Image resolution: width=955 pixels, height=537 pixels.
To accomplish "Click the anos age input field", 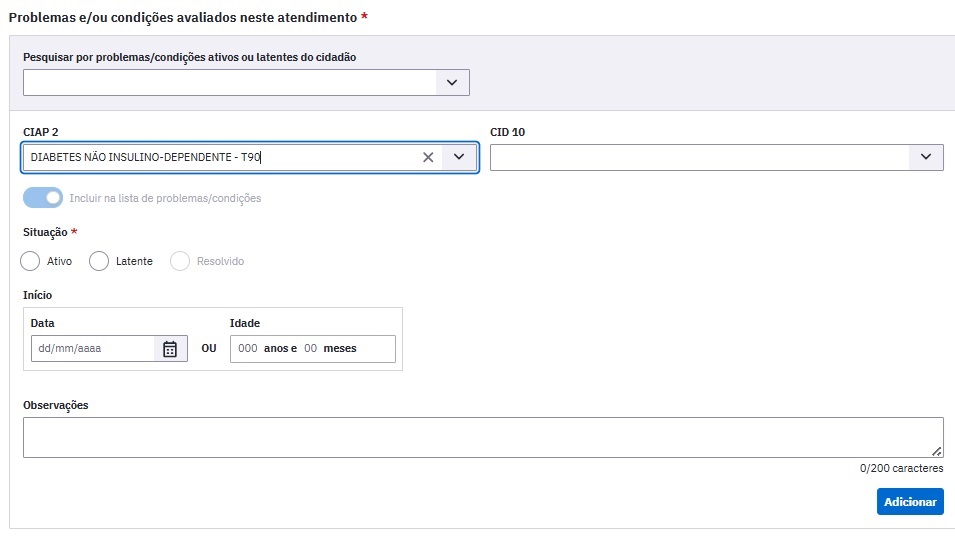I will click(248, 348).
